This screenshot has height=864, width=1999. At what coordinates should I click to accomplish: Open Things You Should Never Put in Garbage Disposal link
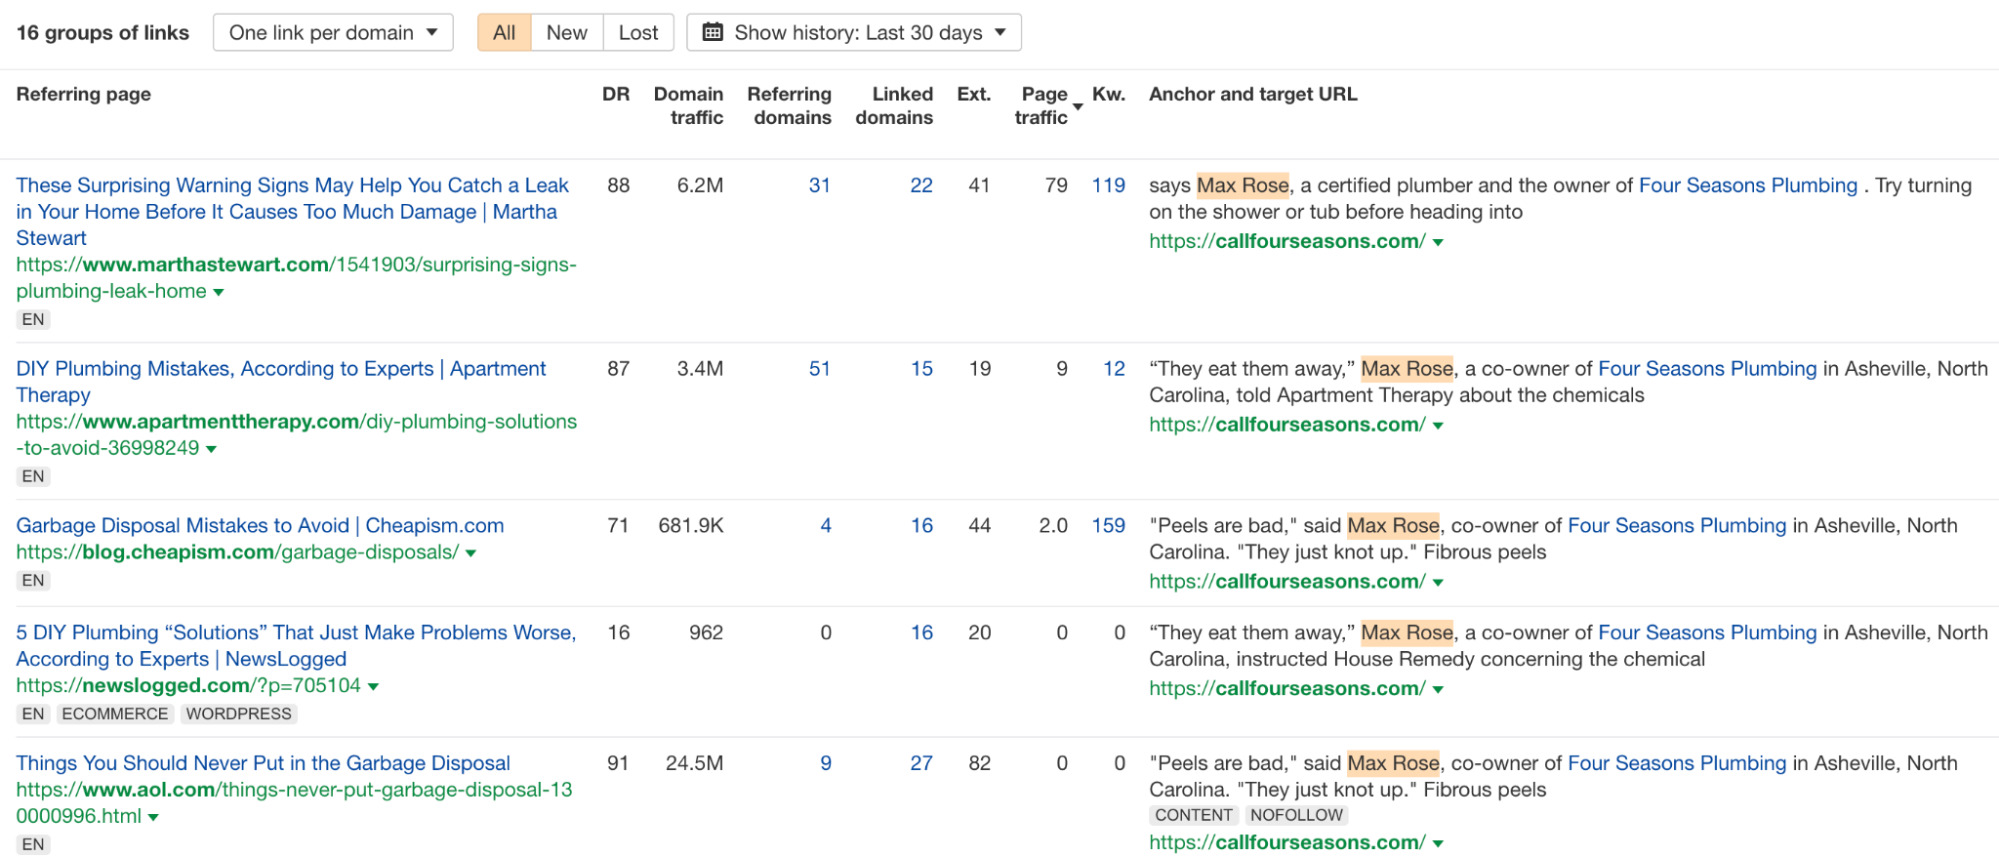click(263, 763)
